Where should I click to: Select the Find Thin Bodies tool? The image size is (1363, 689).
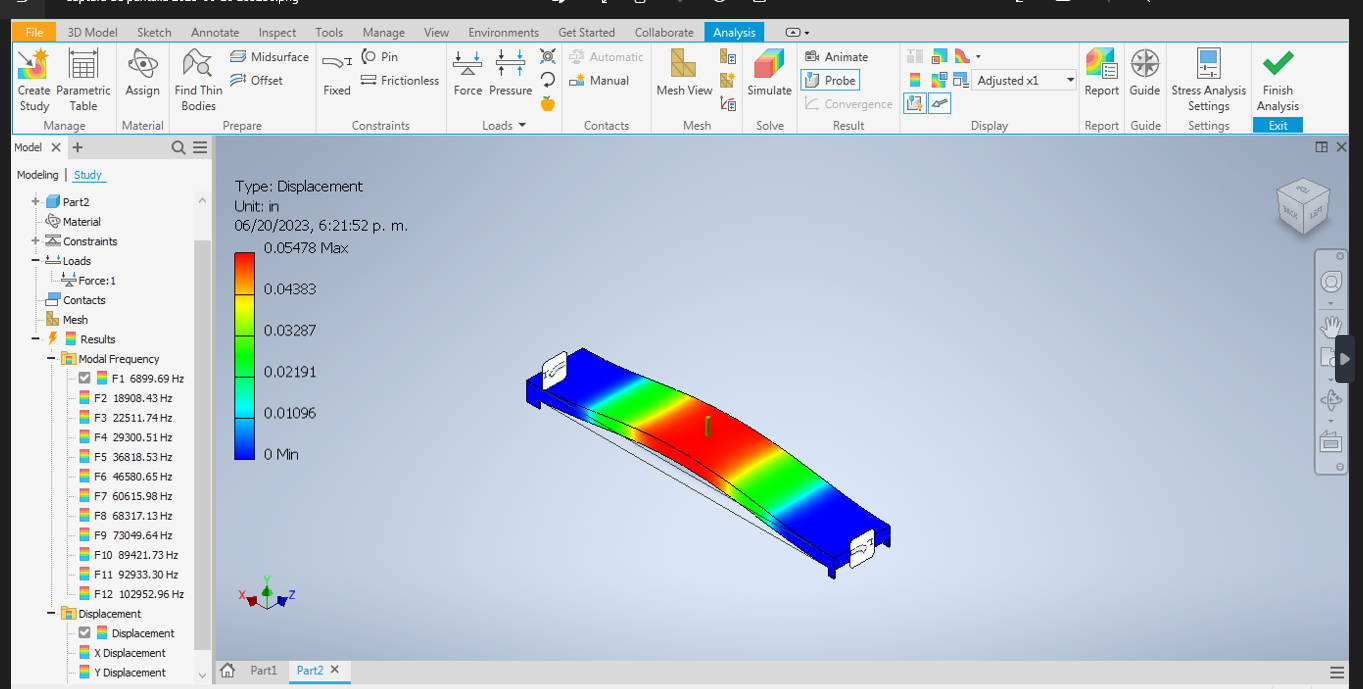(197, 80)
